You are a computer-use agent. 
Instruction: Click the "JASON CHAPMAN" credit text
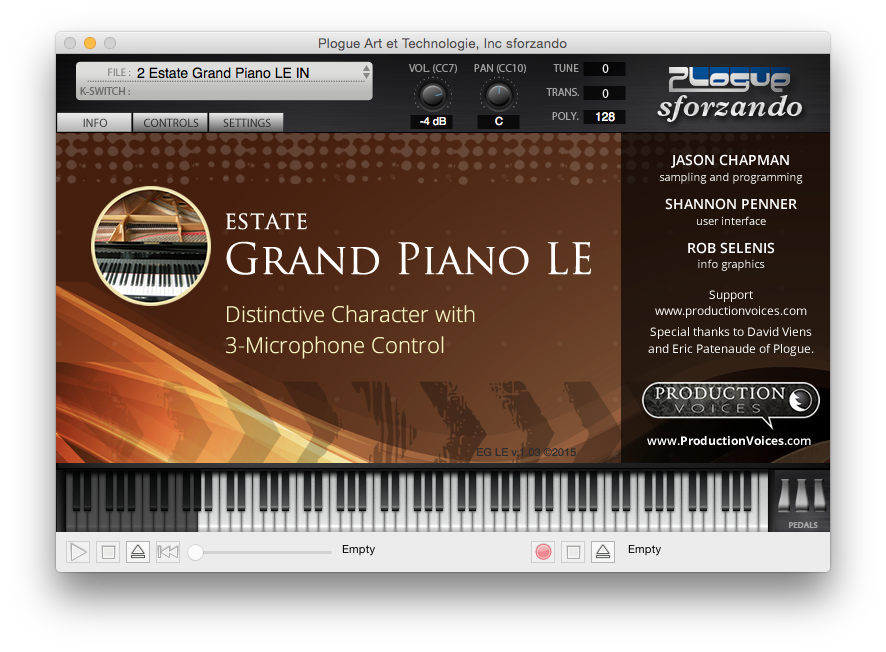[x=731, y=160]
